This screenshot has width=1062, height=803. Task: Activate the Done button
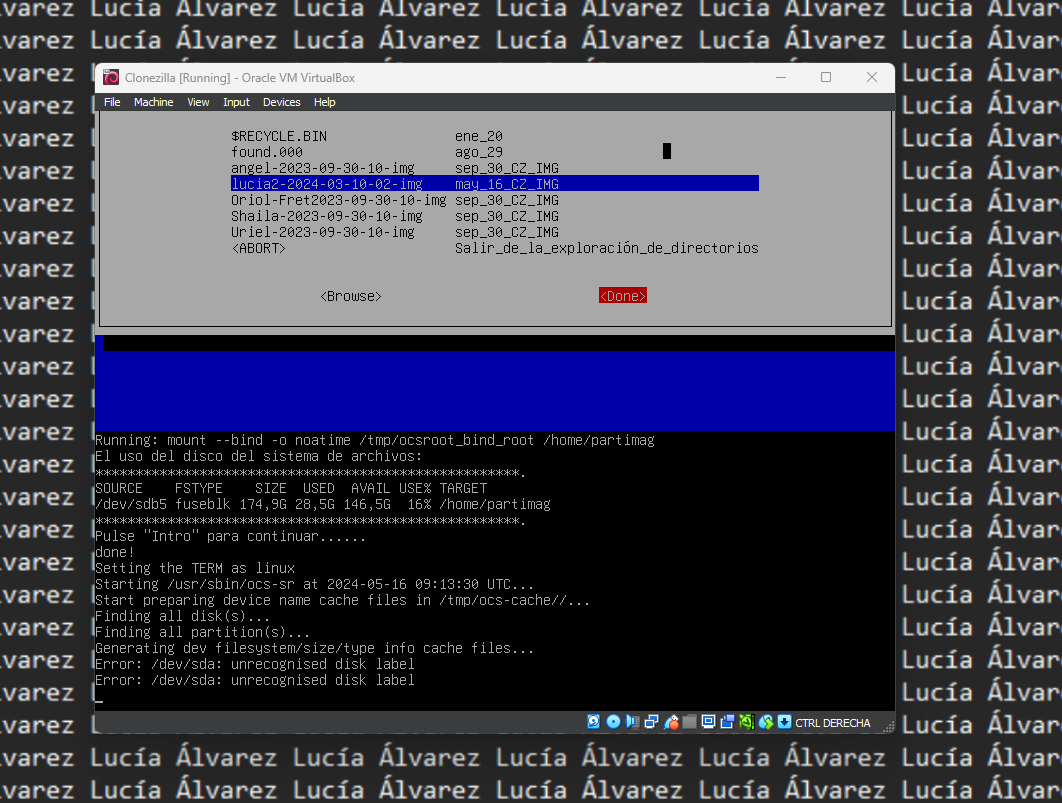(x=622, y=295)
